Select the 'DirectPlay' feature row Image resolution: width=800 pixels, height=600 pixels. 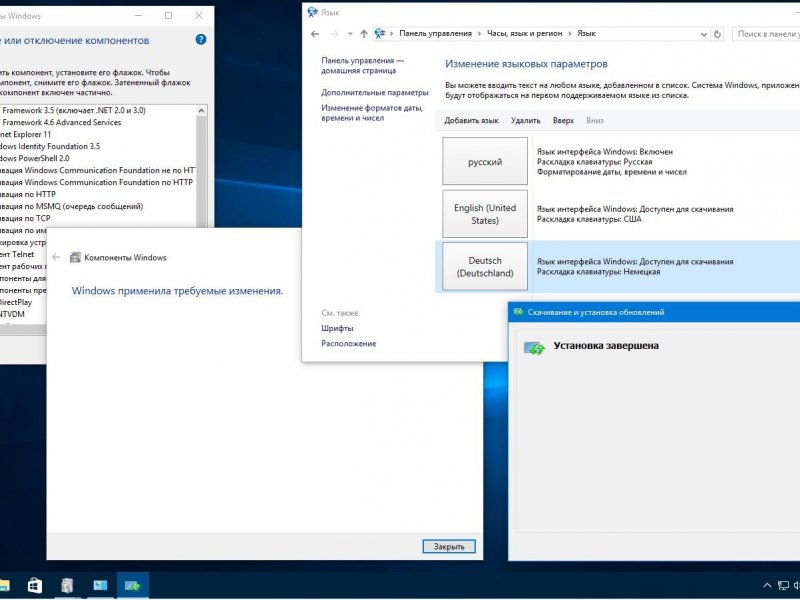23,302
